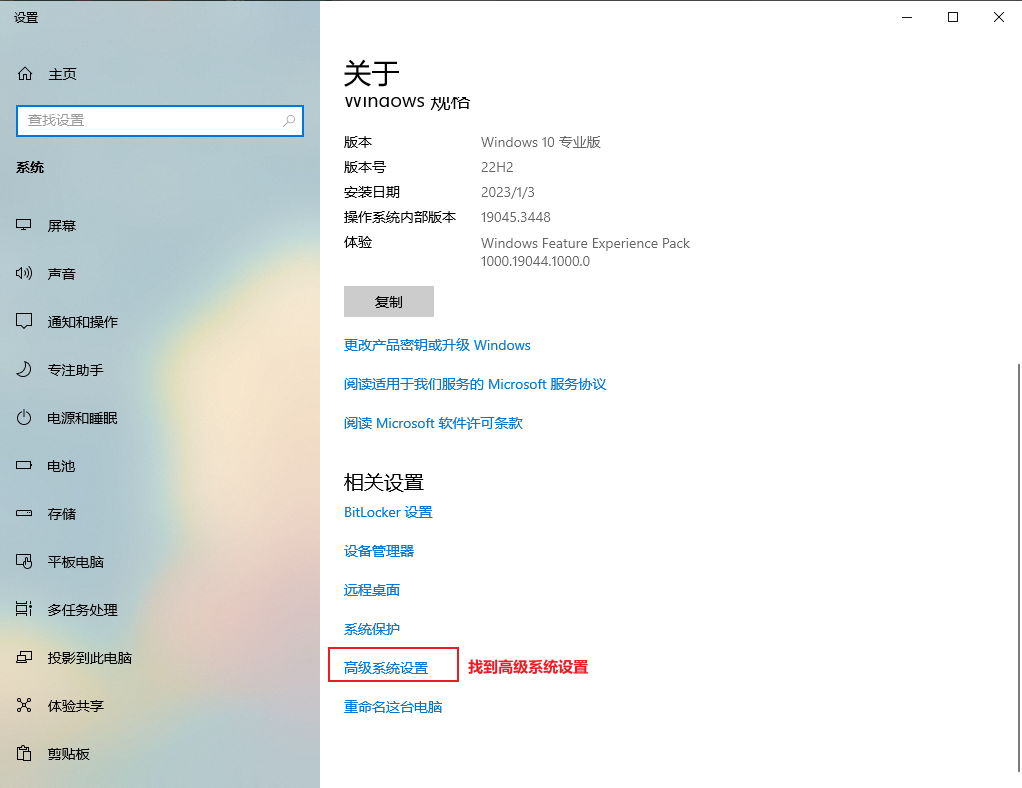Screen dimensions: 1022x788
Task: Click the magnifier icon in the search box
Action: tap(289, 121)
